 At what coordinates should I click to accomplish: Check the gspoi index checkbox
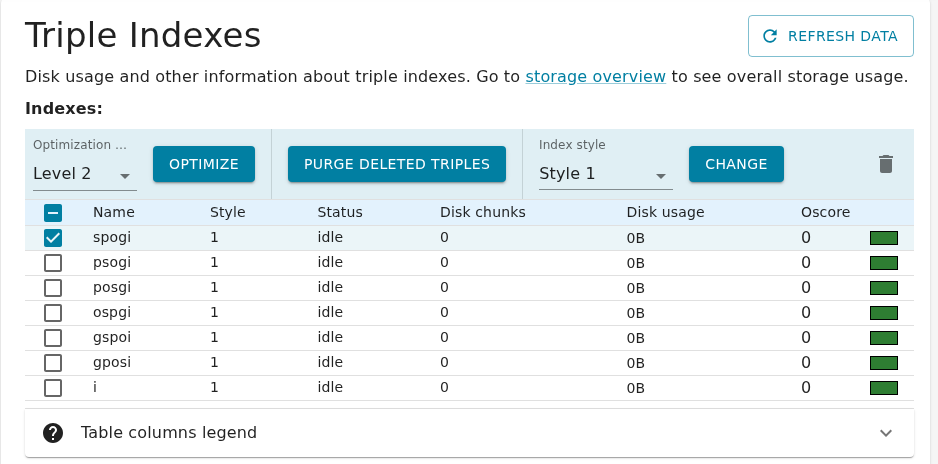click(x=53, y=338)
